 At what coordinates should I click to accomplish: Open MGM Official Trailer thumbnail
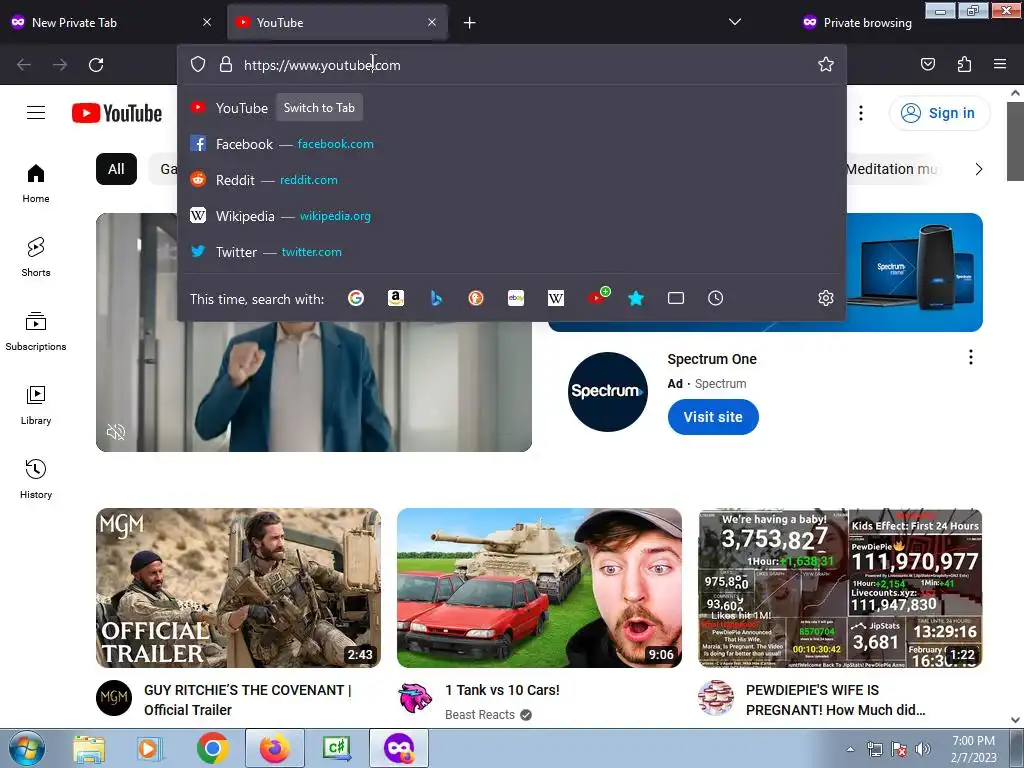click(238, 588)
